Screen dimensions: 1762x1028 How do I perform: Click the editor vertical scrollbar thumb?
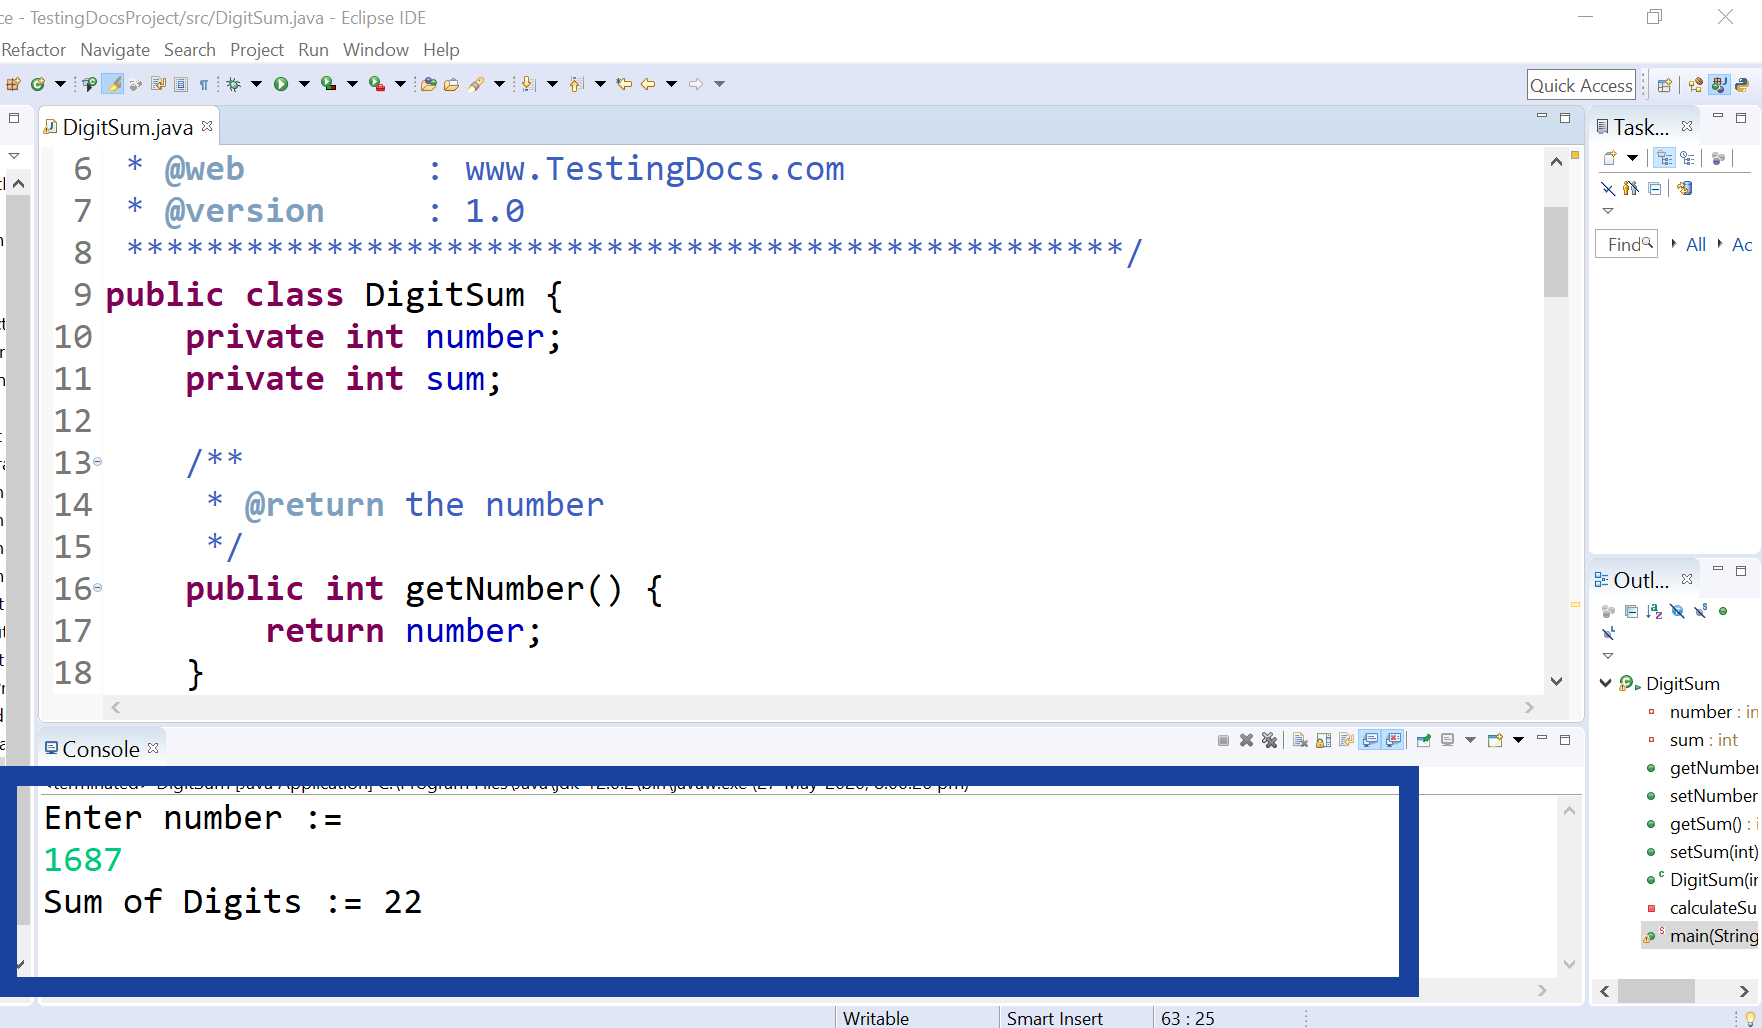tap(1555, 251)
